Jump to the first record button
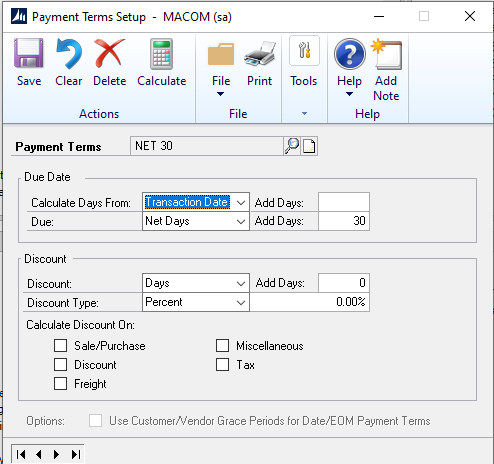The image size is (494, 464). [21, 454]
